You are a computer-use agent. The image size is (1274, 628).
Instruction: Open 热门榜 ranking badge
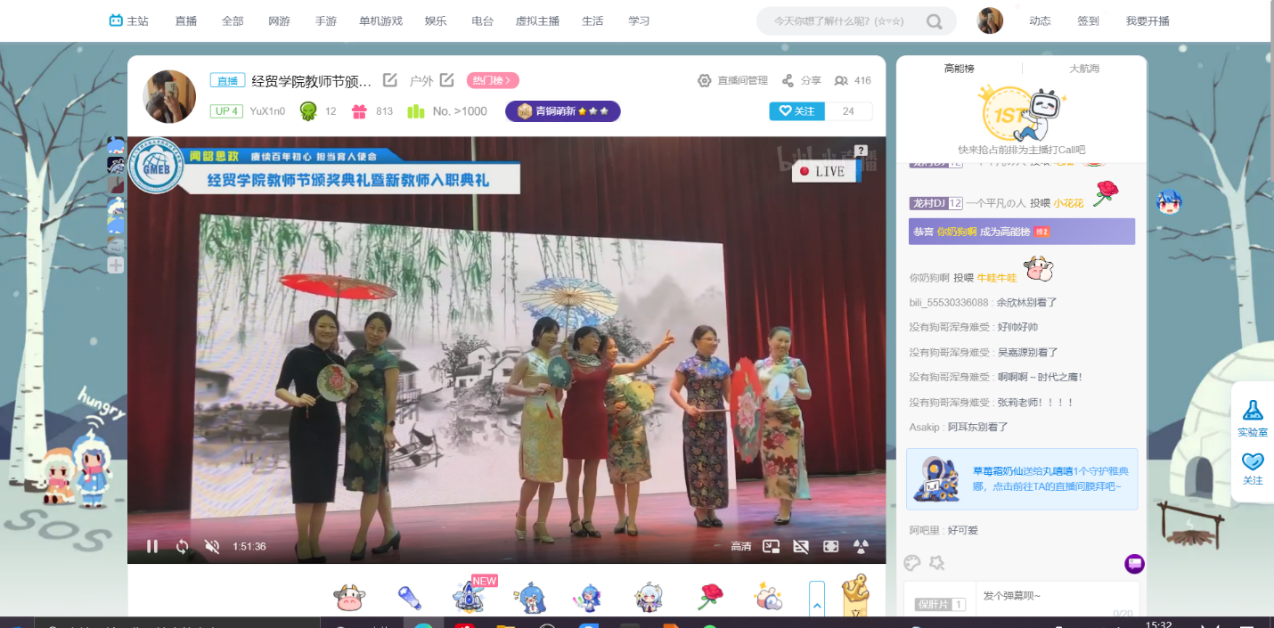tap(492, 81)
